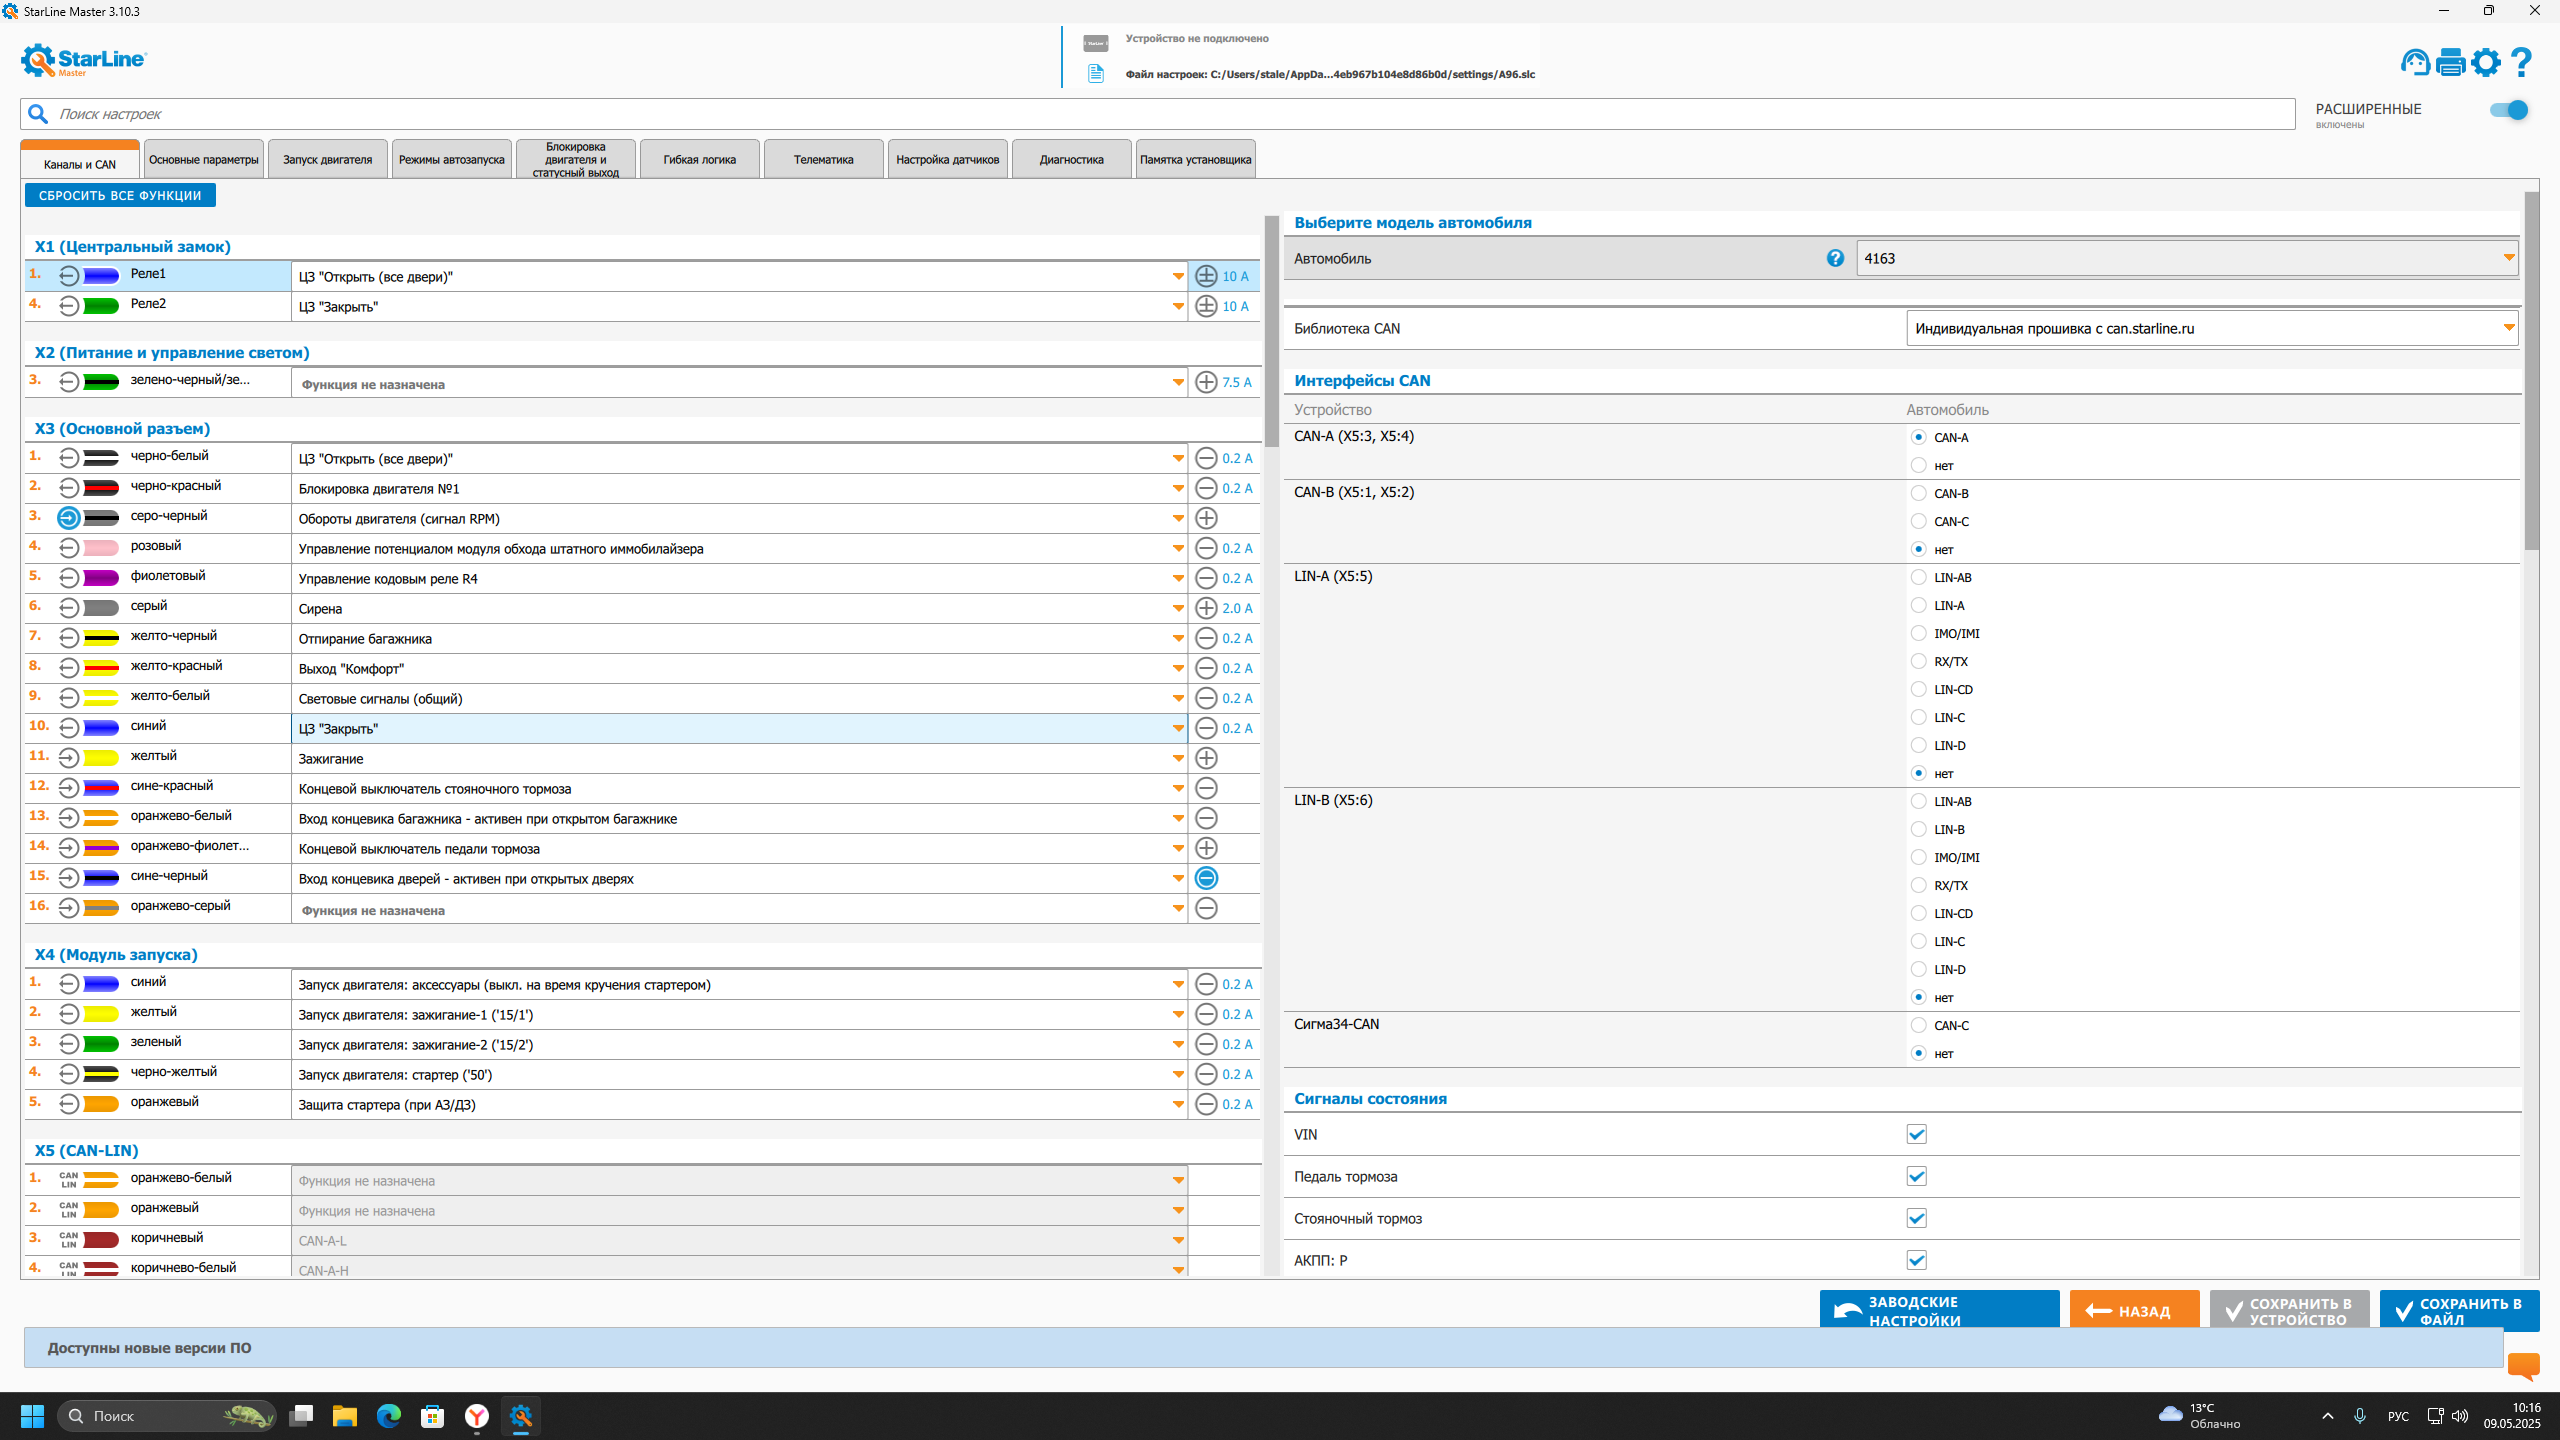Viewport: 2560px width, 1440px height.
Task: Open the help question mark icon
Action: (x=2522, y=62)
